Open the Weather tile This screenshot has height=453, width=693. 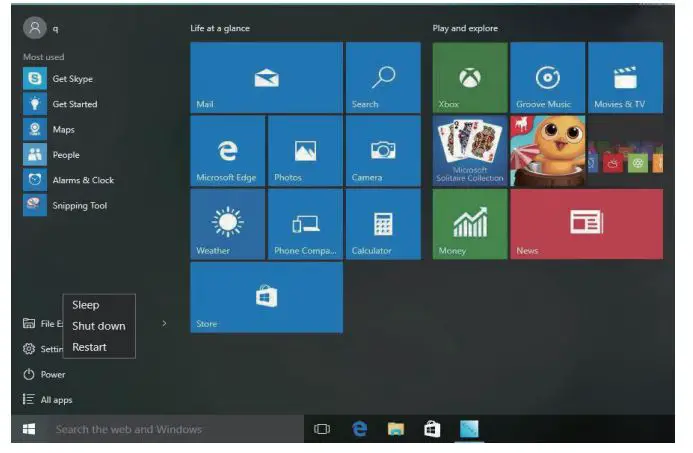[x=228, y=224]
